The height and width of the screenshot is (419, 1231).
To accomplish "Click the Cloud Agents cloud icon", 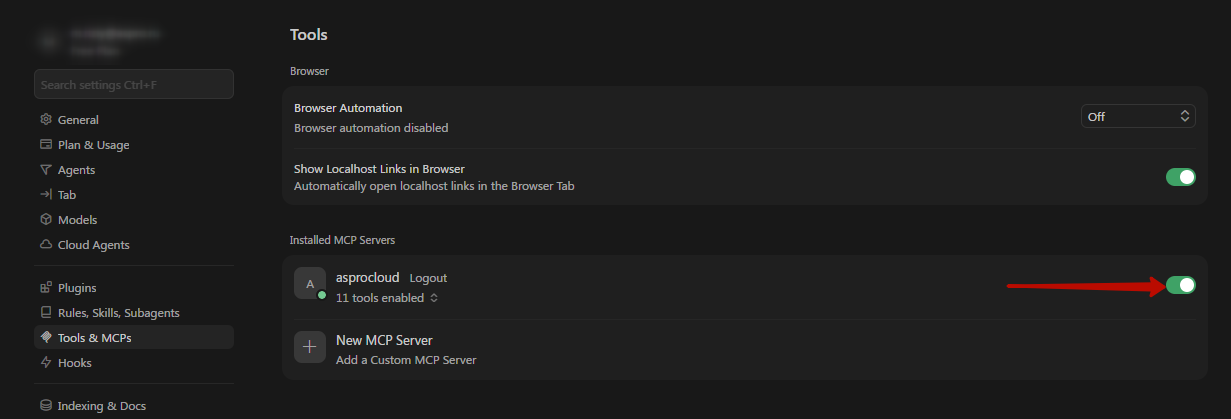I will click(x=46, y=245).
